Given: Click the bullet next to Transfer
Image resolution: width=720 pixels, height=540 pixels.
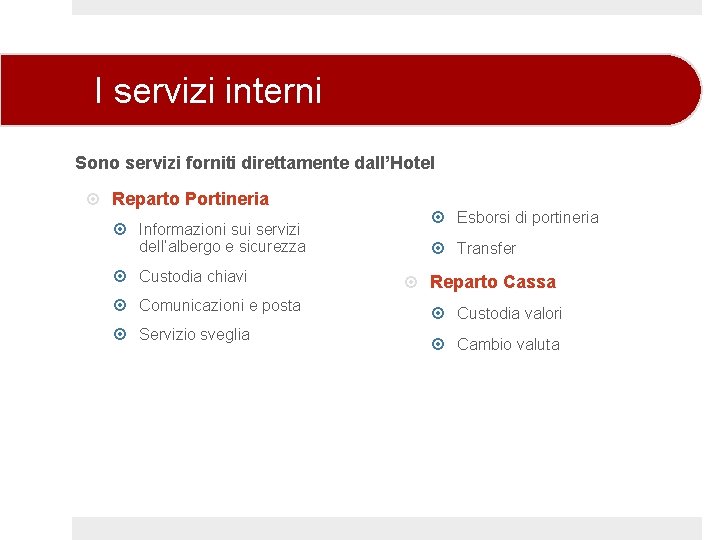Looking at the screenshot, I should pos(438,248).
